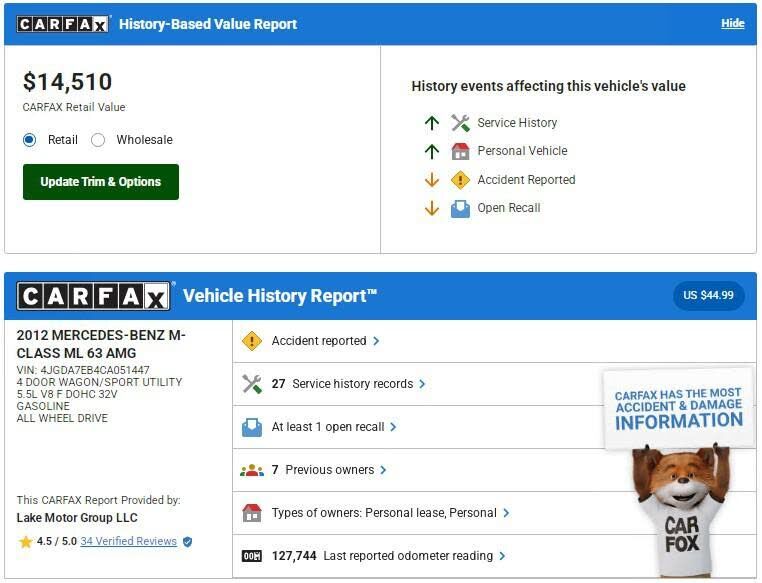762x583 pixels.
Task: Click the US $44.99 price badge
Action: coord(708,295)
